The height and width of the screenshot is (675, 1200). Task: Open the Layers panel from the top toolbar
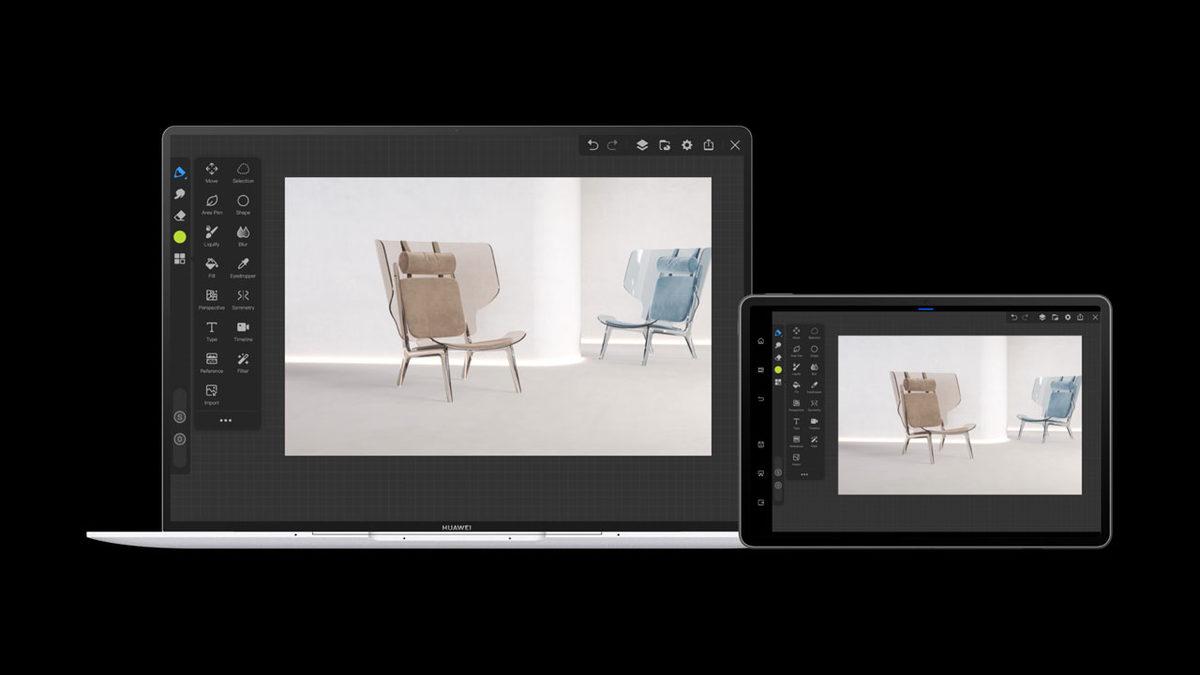click(x=643, y=145)
